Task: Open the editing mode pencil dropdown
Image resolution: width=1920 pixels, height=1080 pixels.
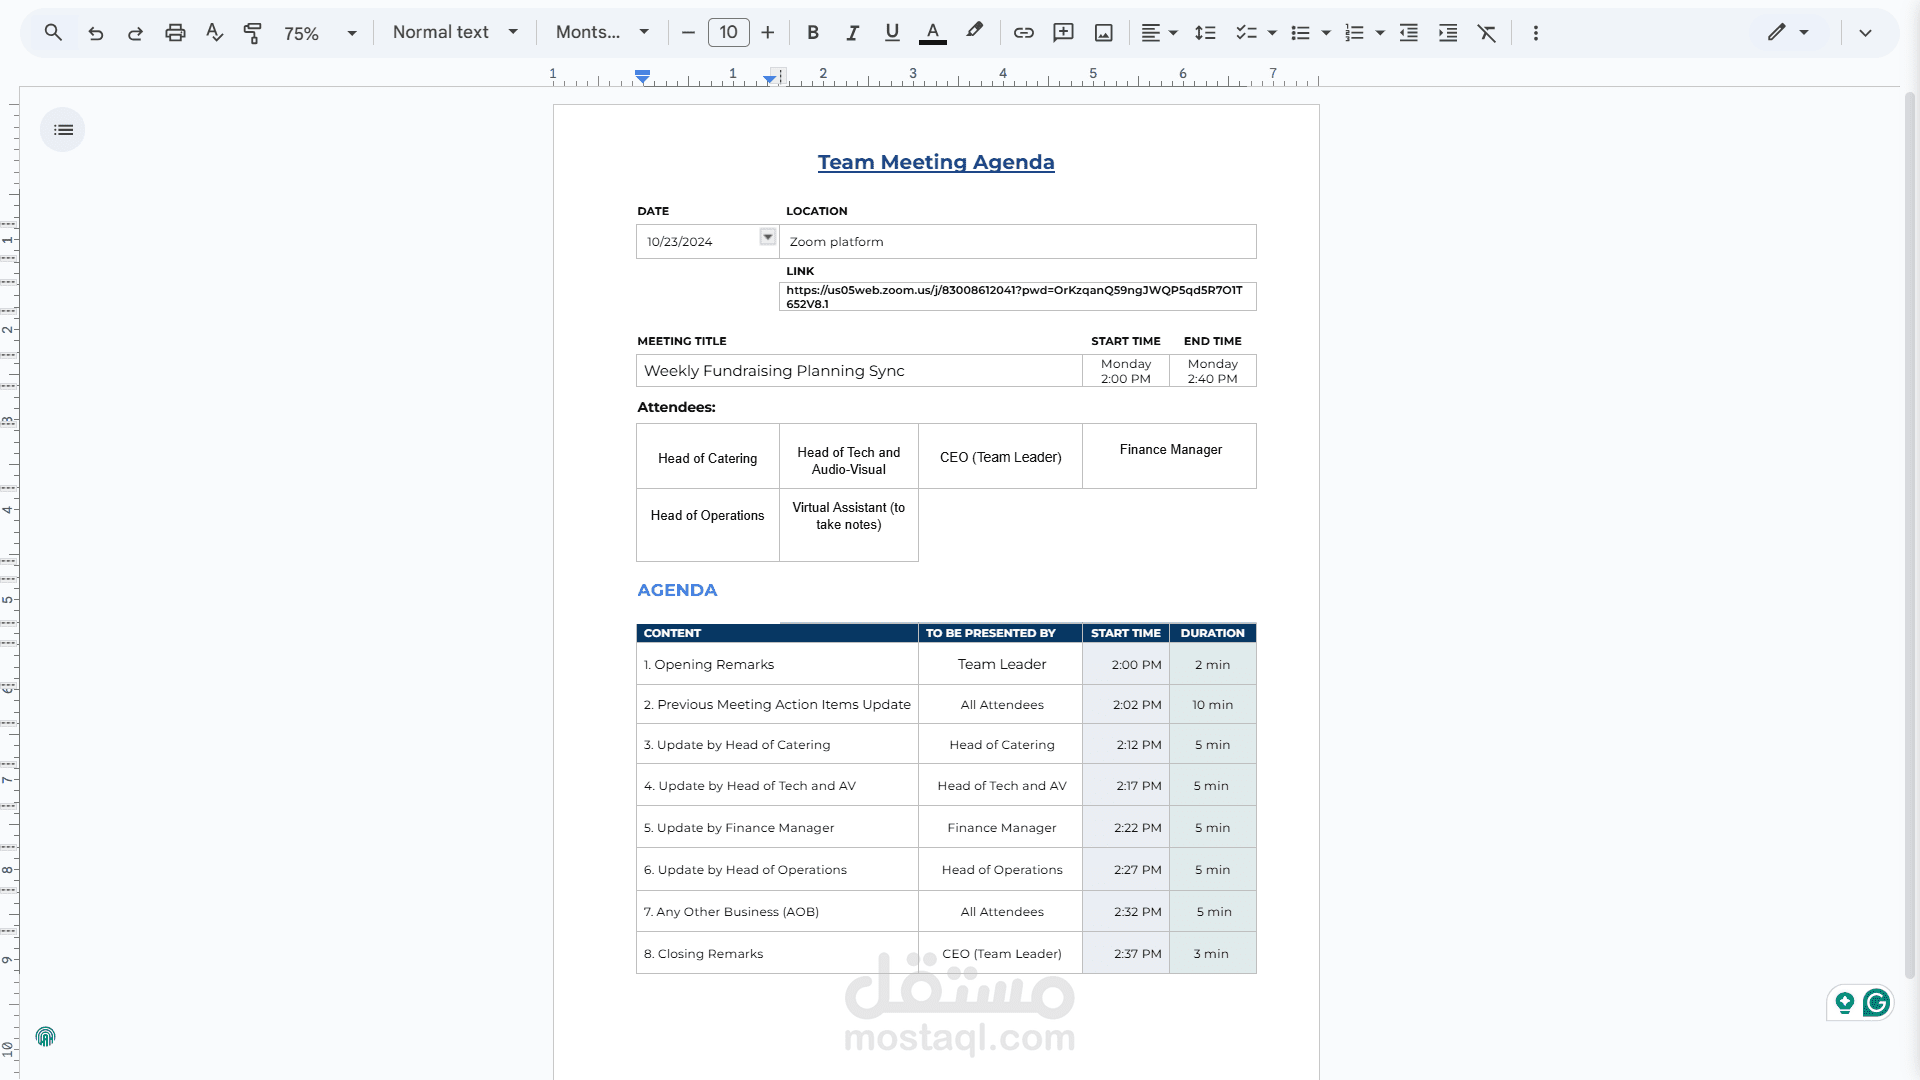Action: point(1788,32)
